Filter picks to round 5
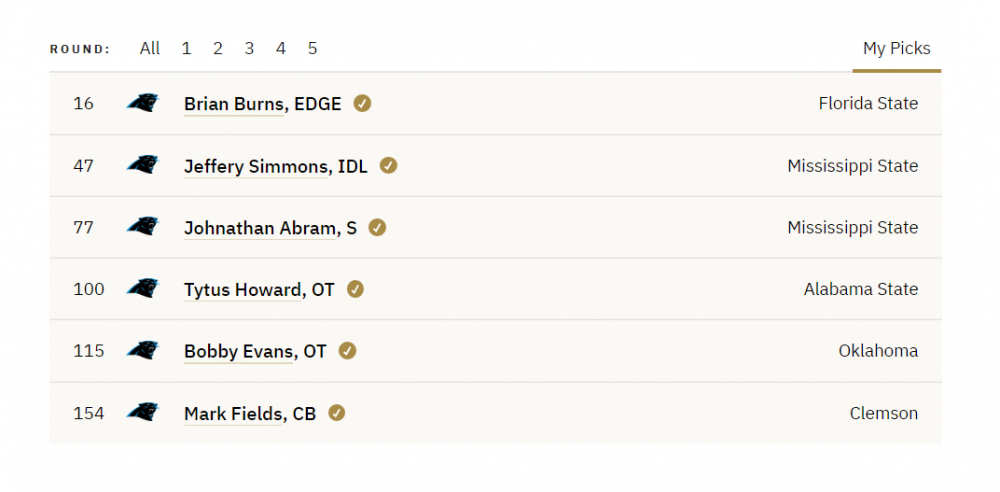1000x492 pixels. pyautogui.click(x=312, y=48)
